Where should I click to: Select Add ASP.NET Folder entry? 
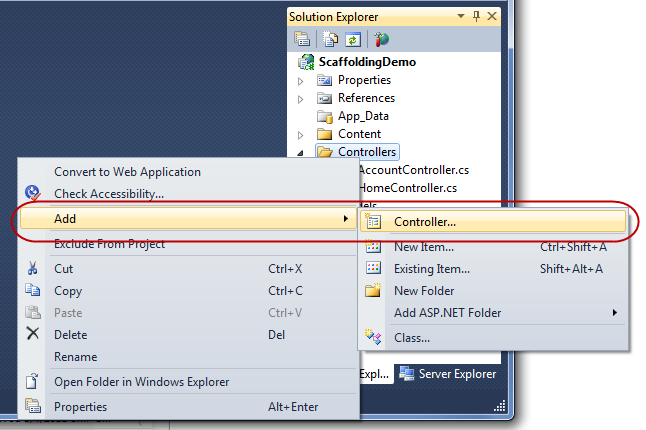493,313
